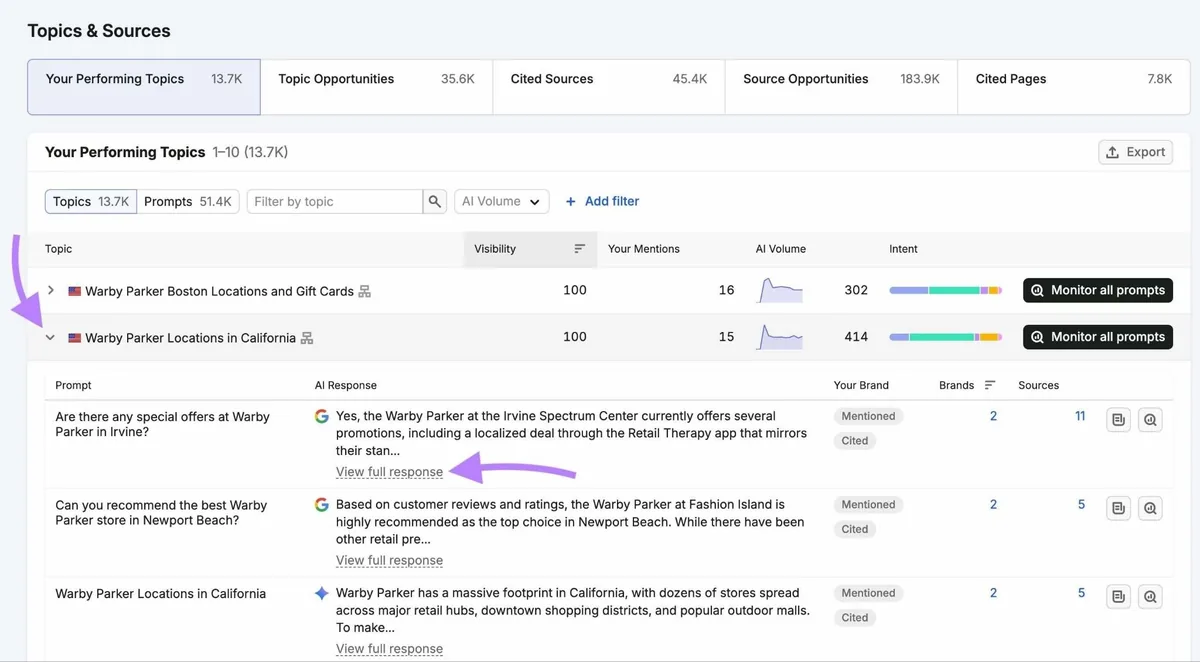Click AI Volume trend chart for Boston Locations topic
1200x662 pixels.
click(x=781, y=290)
